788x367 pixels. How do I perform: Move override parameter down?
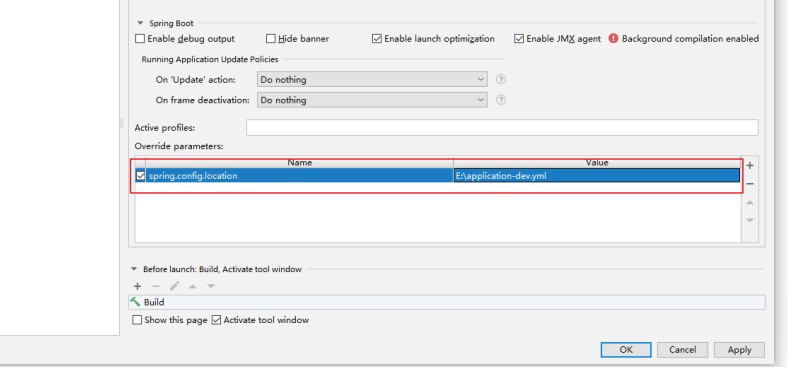(750, 220)
